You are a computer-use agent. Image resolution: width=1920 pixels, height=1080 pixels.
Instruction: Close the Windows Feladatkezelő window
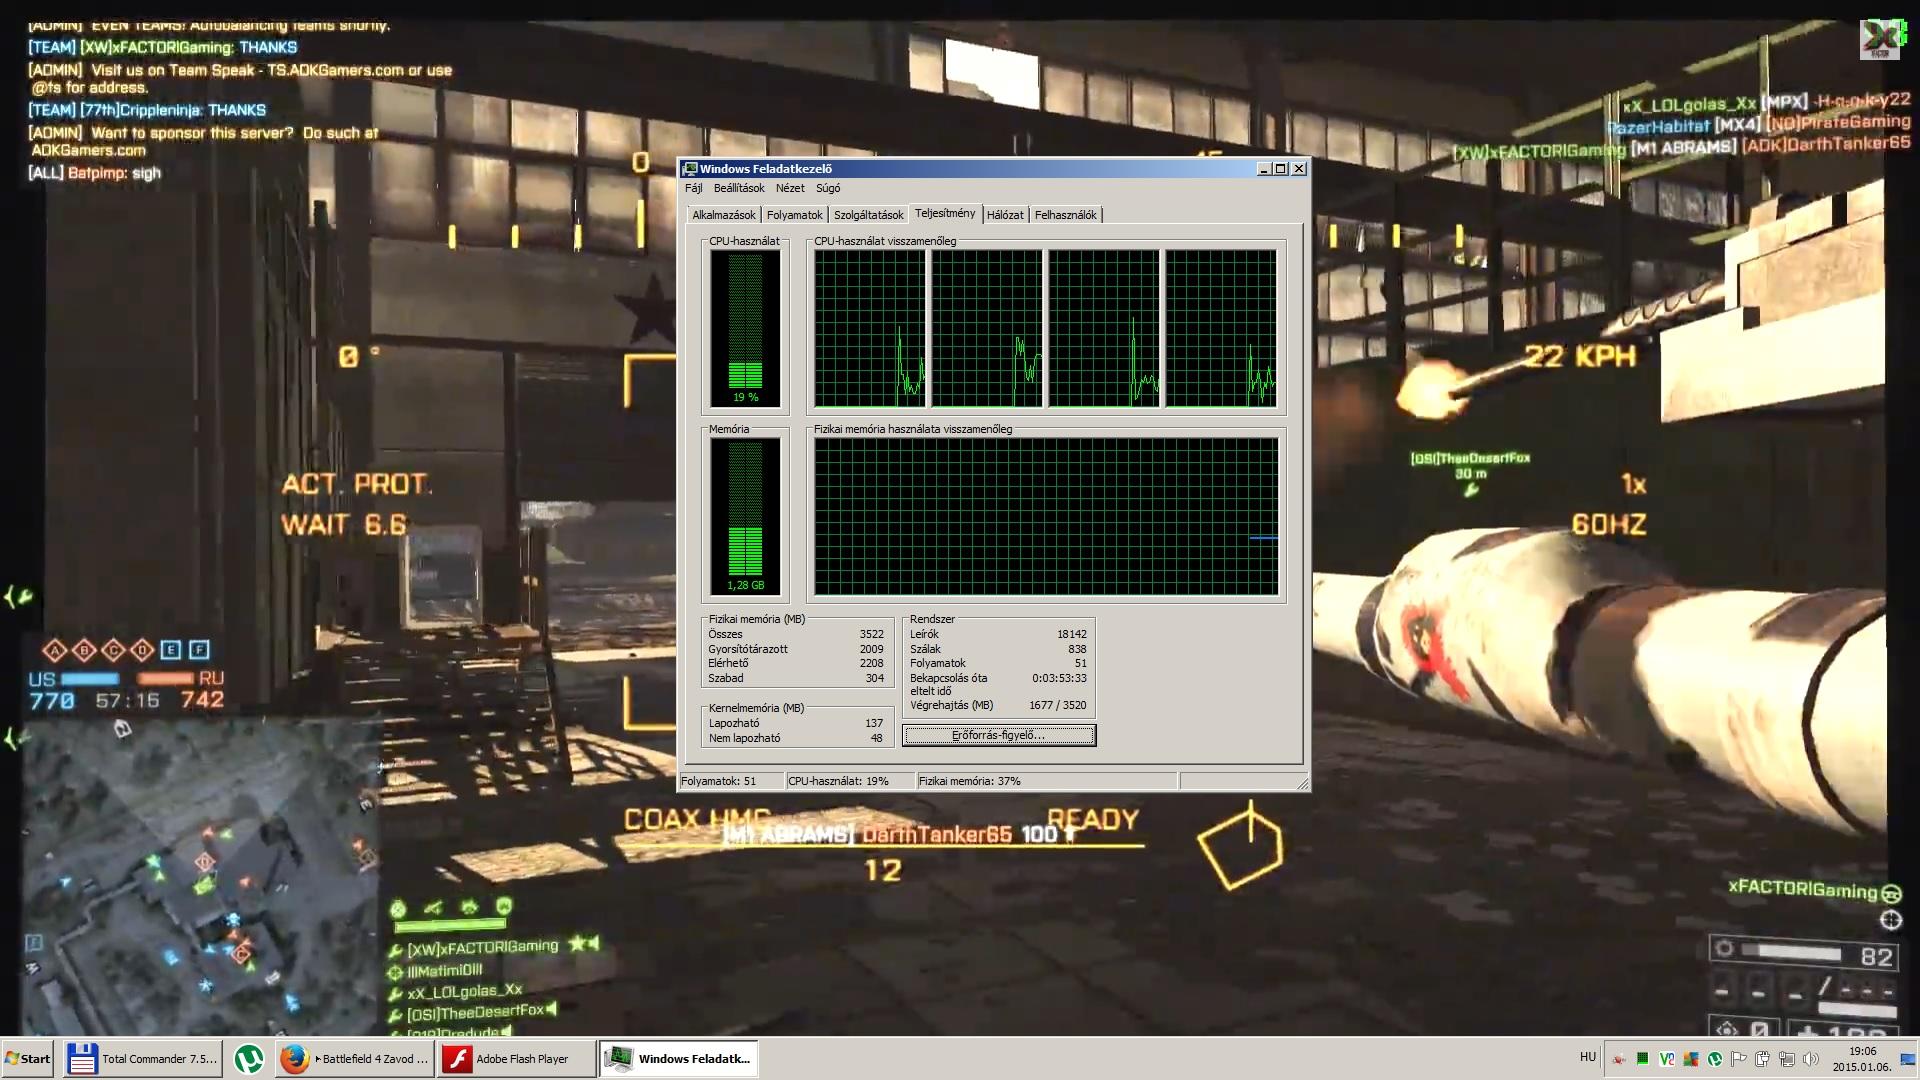pos(1299,169)
